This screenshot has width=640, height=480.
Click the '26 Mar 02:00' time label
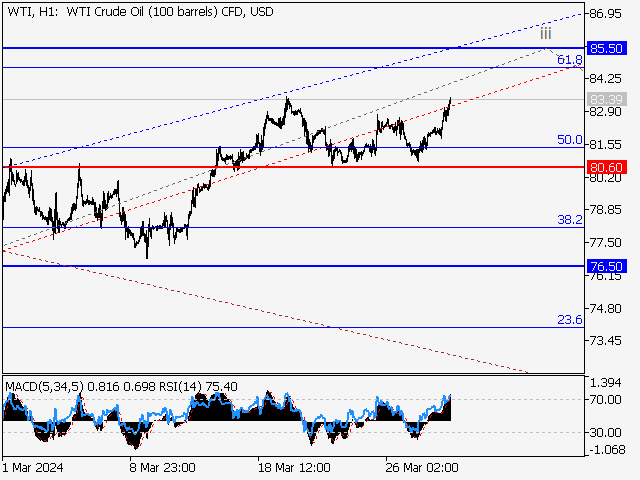[422, 468]
